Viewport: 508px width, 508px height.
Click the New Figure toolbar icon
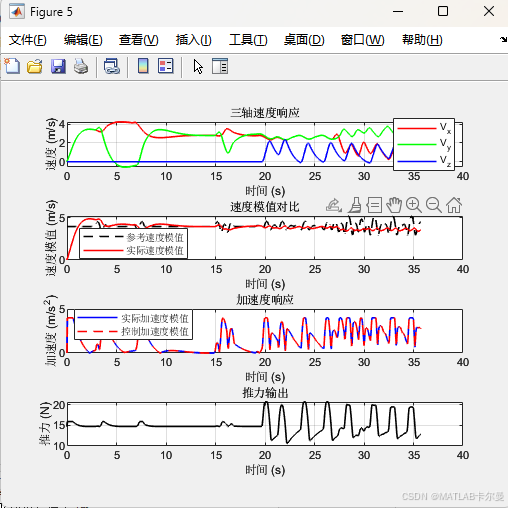click(x=12, y=66)
